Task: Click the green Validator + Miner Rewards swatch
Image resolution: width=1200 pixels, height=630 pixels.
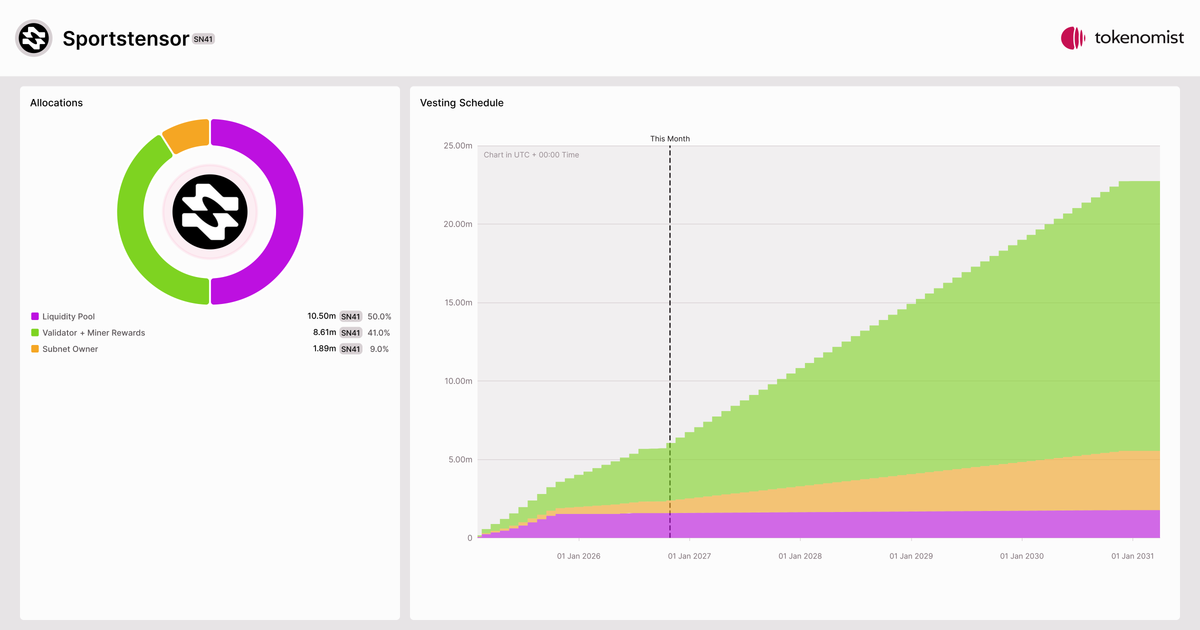Action: 35,332
